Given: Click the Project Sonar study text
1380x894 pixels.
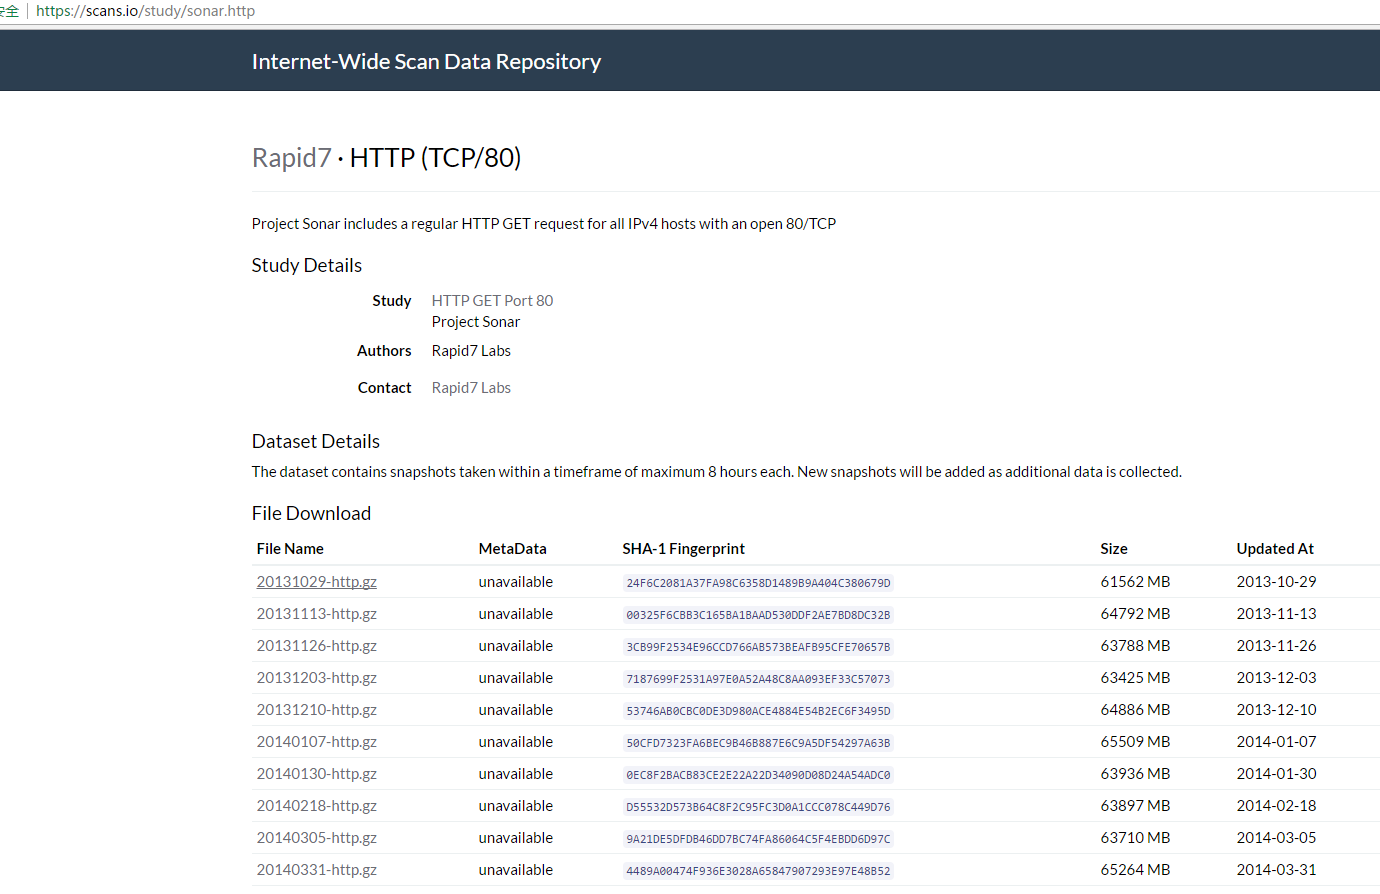Looking at the screenshot, I should pyautogui.click(x=476, y=321).
